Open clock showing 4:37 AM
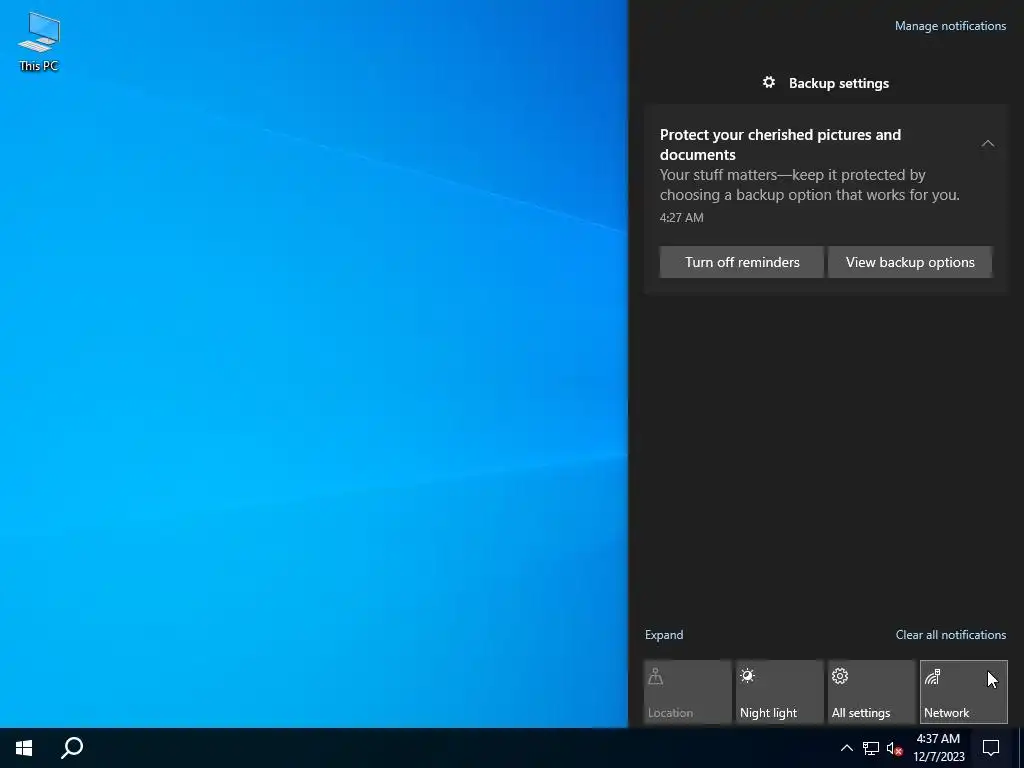The height and width of the screenshot is (768, 1024). click(938, 748)
